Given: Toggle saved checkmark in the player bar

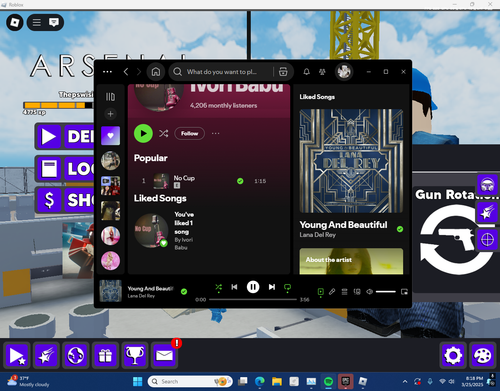Looking at the screenshot, I should tap(184, 292).
